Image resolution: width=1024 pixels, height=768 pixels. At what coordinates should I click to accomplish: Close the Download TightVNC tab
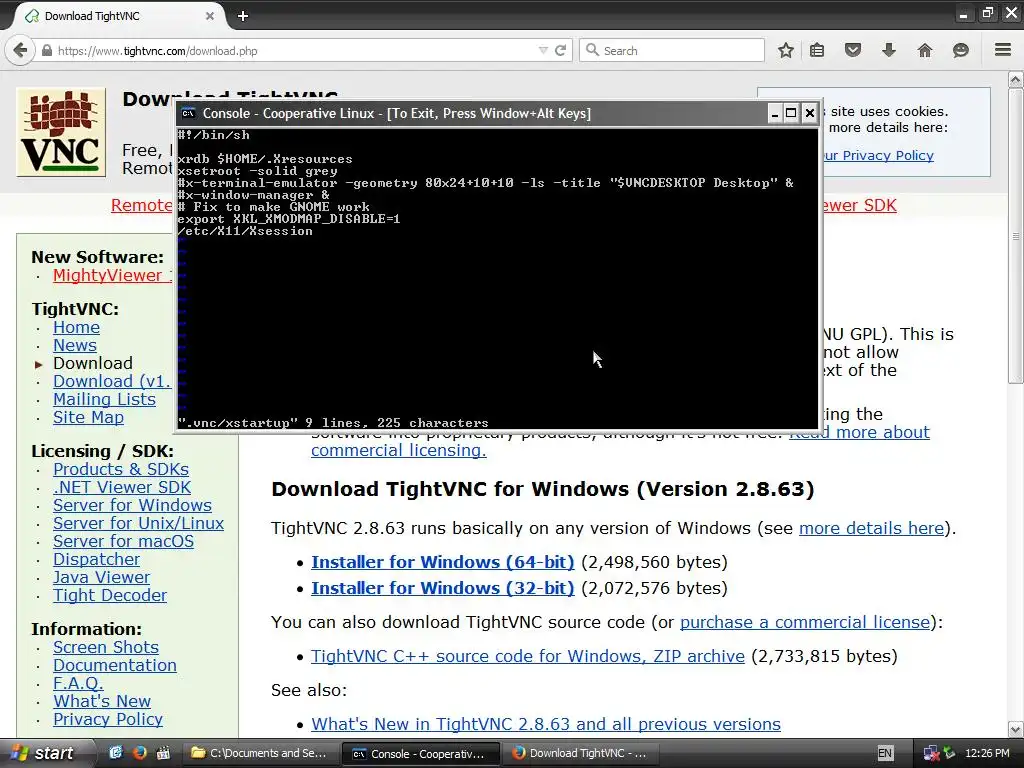click(210, 16)
